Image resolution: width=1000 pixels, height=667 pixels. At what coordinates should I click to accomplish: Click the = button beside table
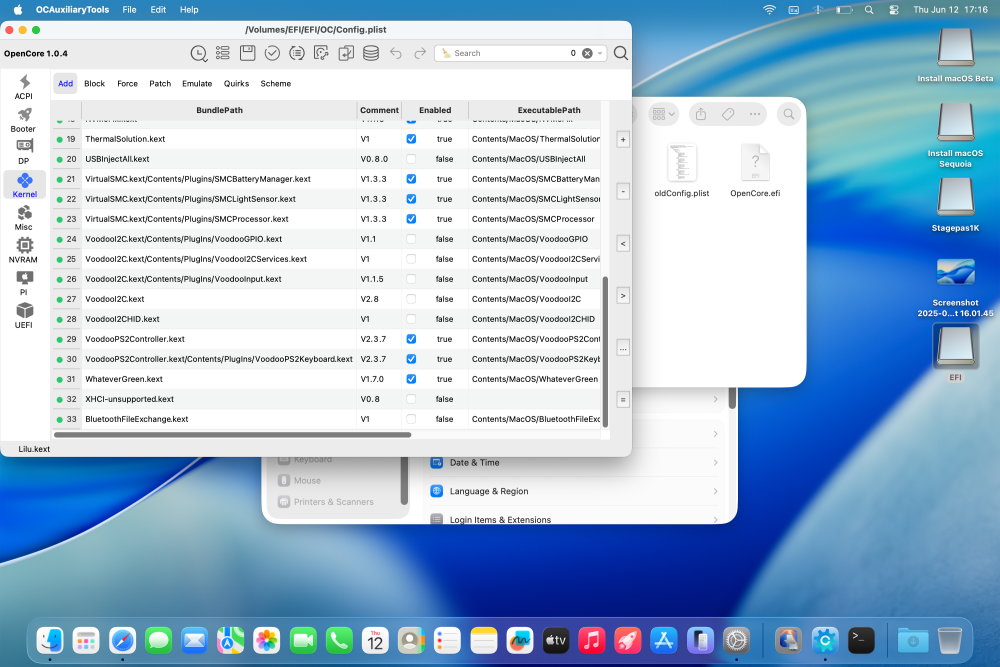pos(623,400)
